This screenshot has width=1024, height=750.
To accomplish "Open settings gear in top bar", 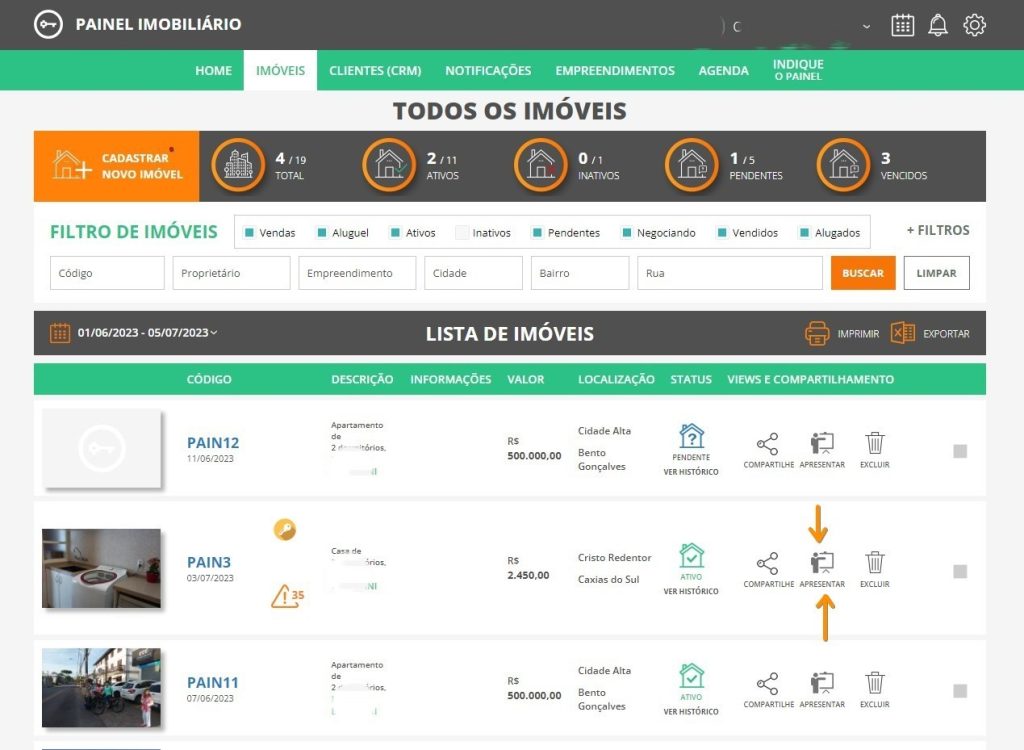I will [x=974, y=25].
